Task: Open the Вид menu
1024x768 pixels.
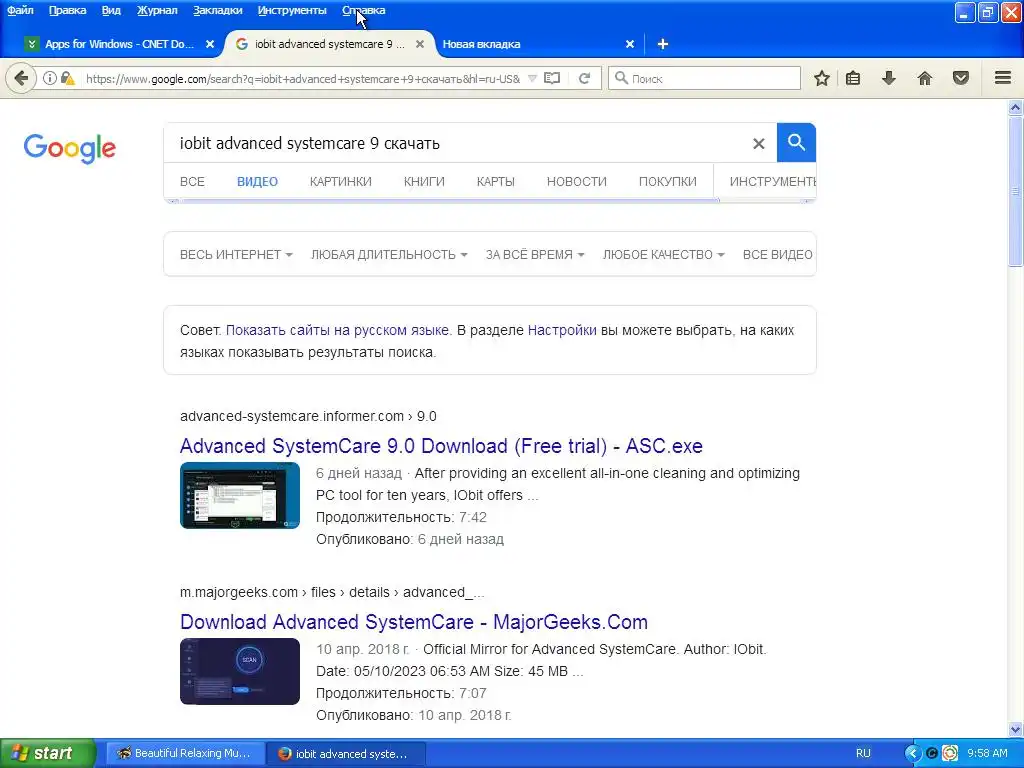Action: (x=111, y=10)
